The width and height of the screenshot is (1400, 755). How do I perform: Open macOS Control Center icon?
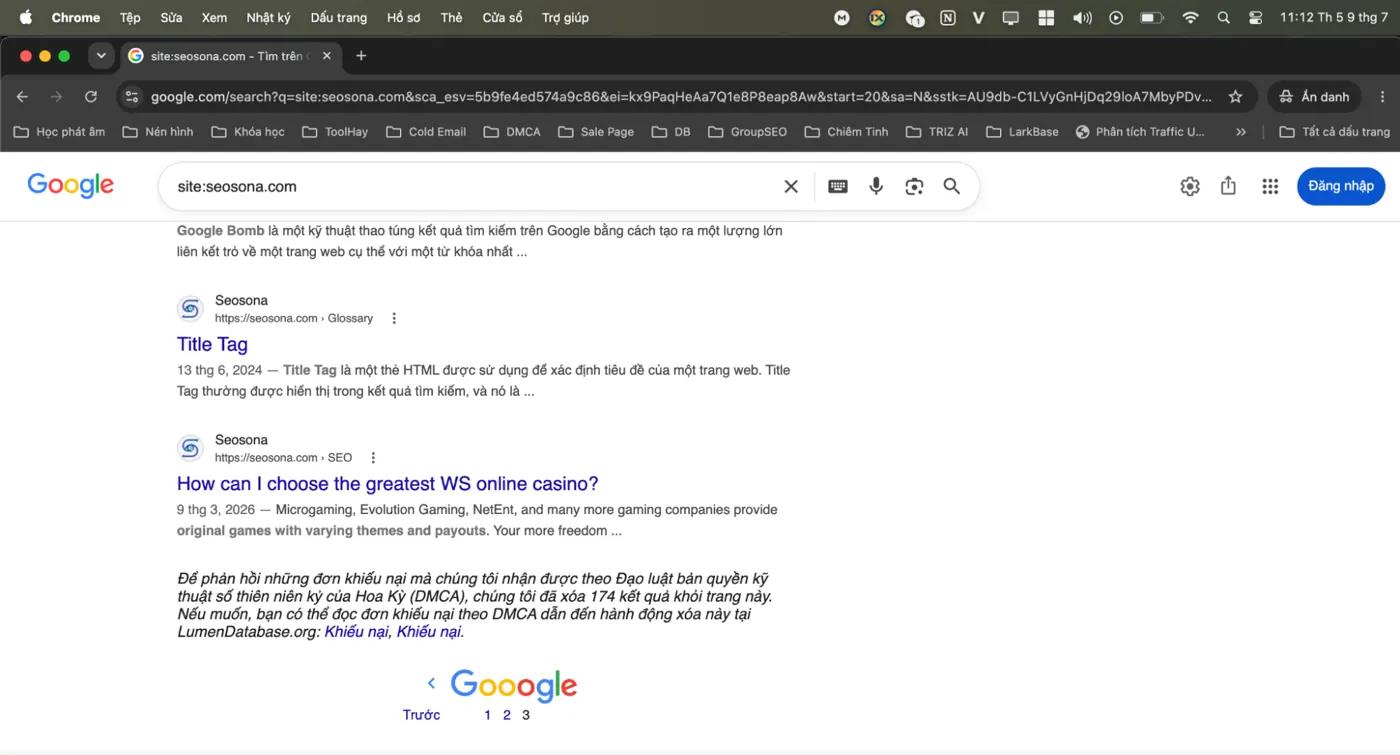(x=1256, y=17)
